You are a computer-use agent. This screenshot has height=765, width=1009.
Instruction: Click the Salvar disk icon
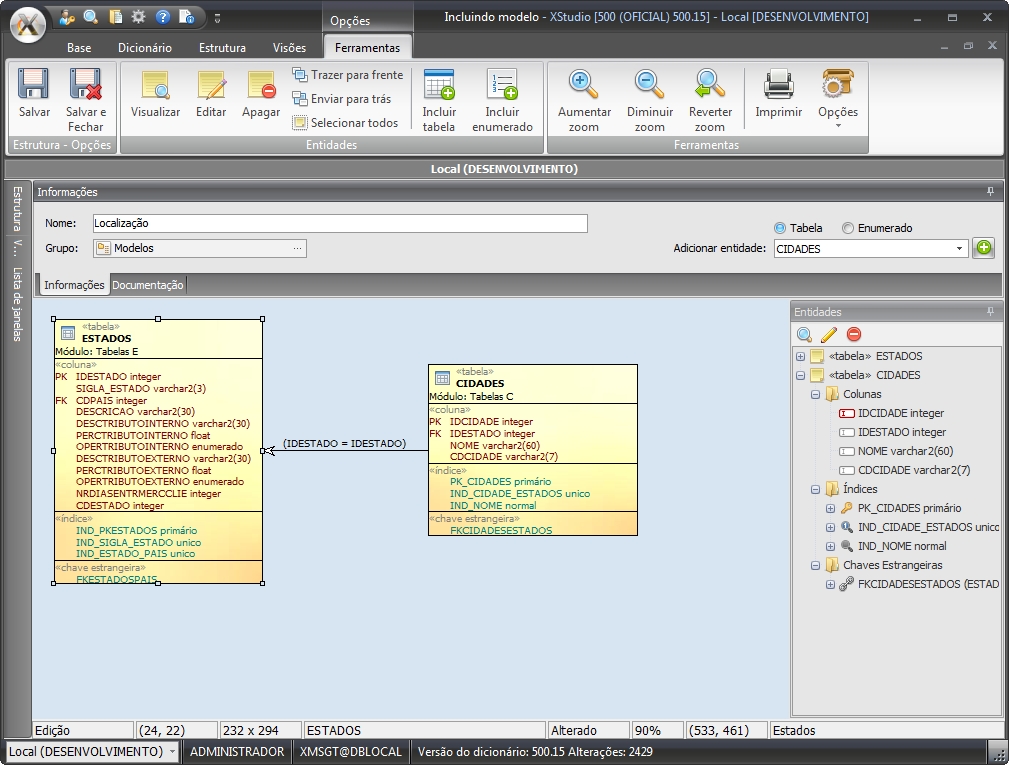34,86
